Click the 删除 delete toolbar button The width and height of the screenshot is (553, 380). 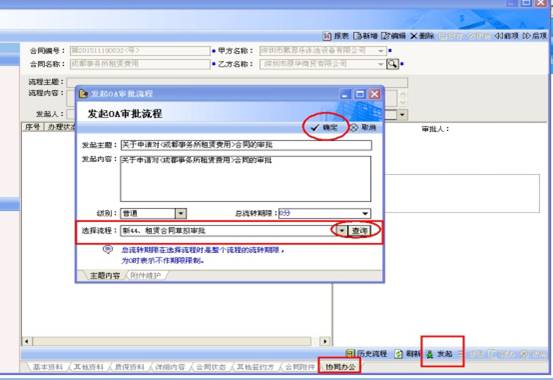coord(422,36)
